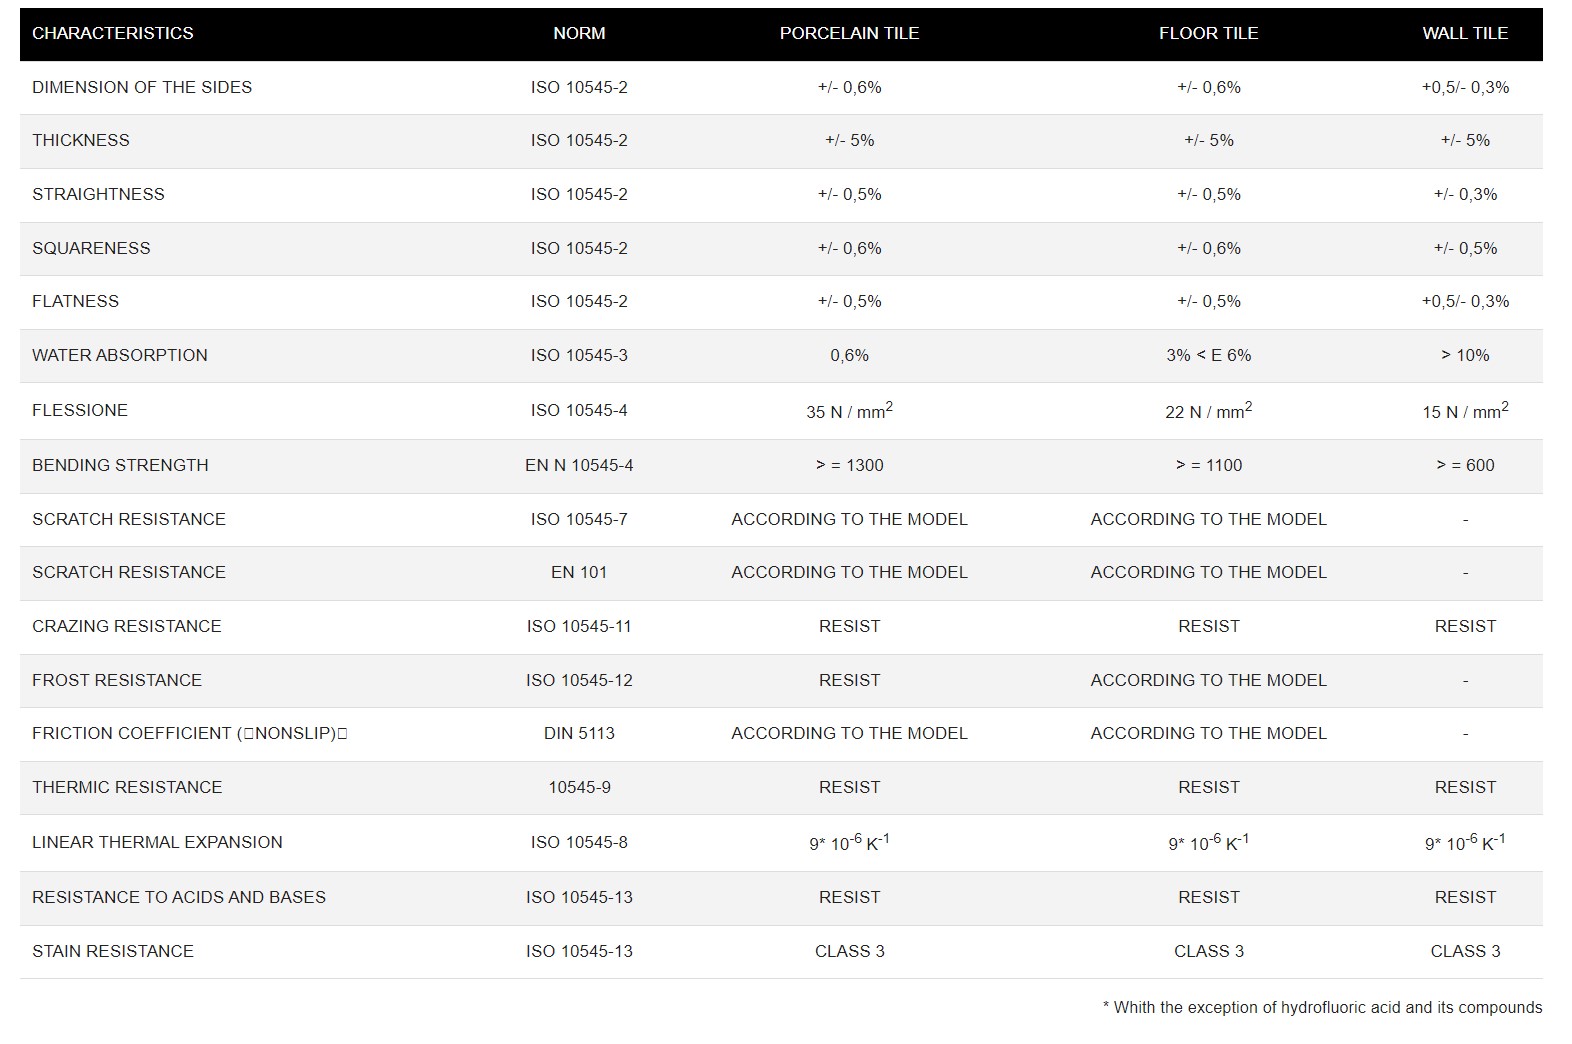Image resolution: width=1572 pixels, height=1044 pixels.
Task: Click the CHARACTERISTICS column header
Action: pos(113,33)
